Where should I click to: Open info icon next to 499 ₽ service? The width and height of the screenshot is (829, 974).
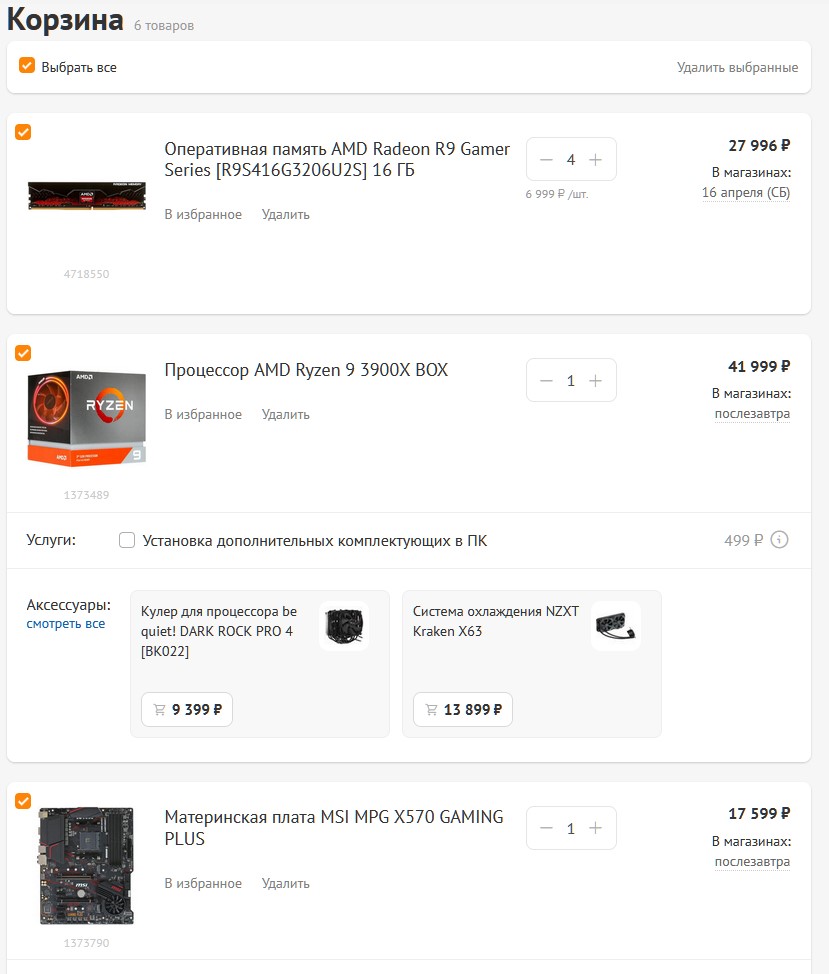point(779,540)
